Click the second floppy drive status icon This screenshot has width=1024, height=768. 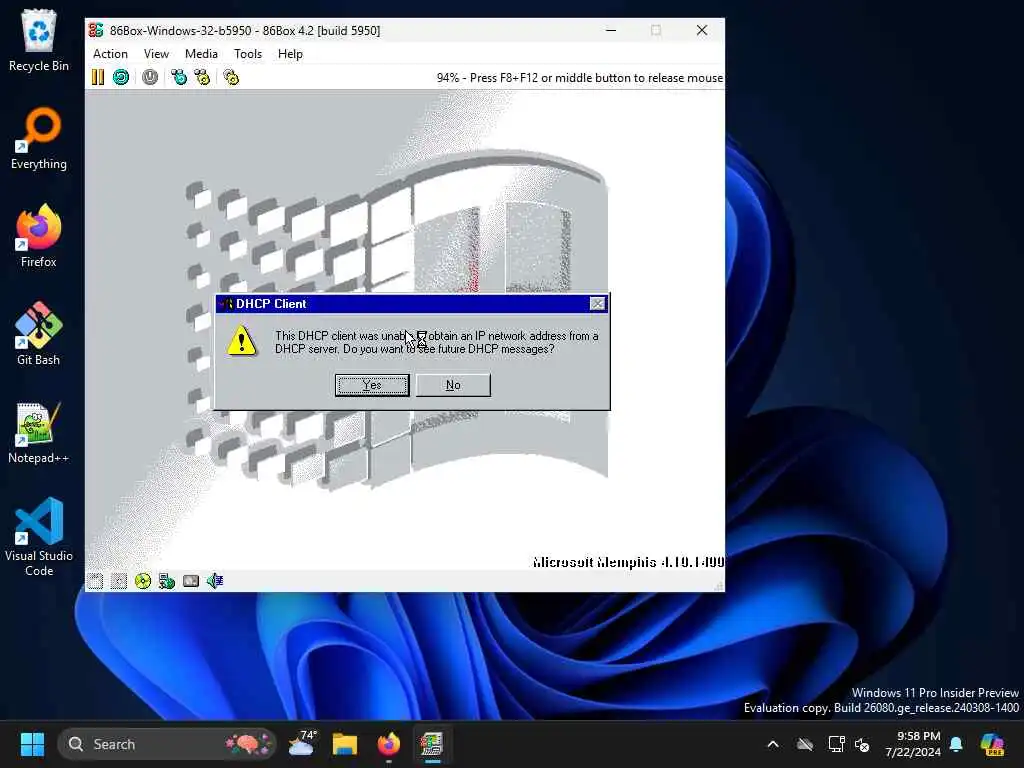[119, 581]
